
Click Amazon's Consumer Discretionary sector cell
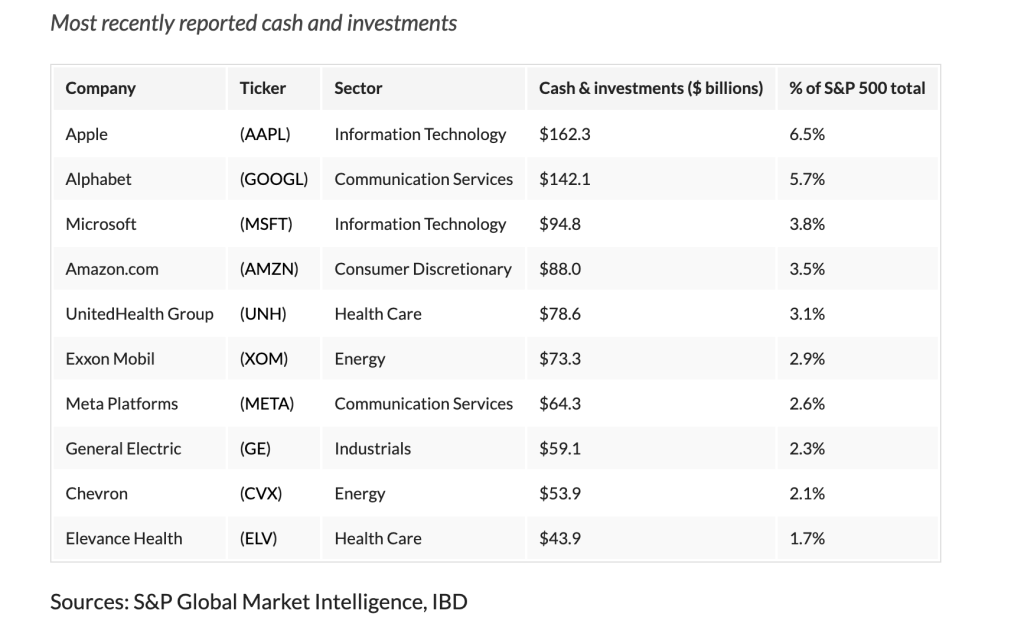point(422,269)
